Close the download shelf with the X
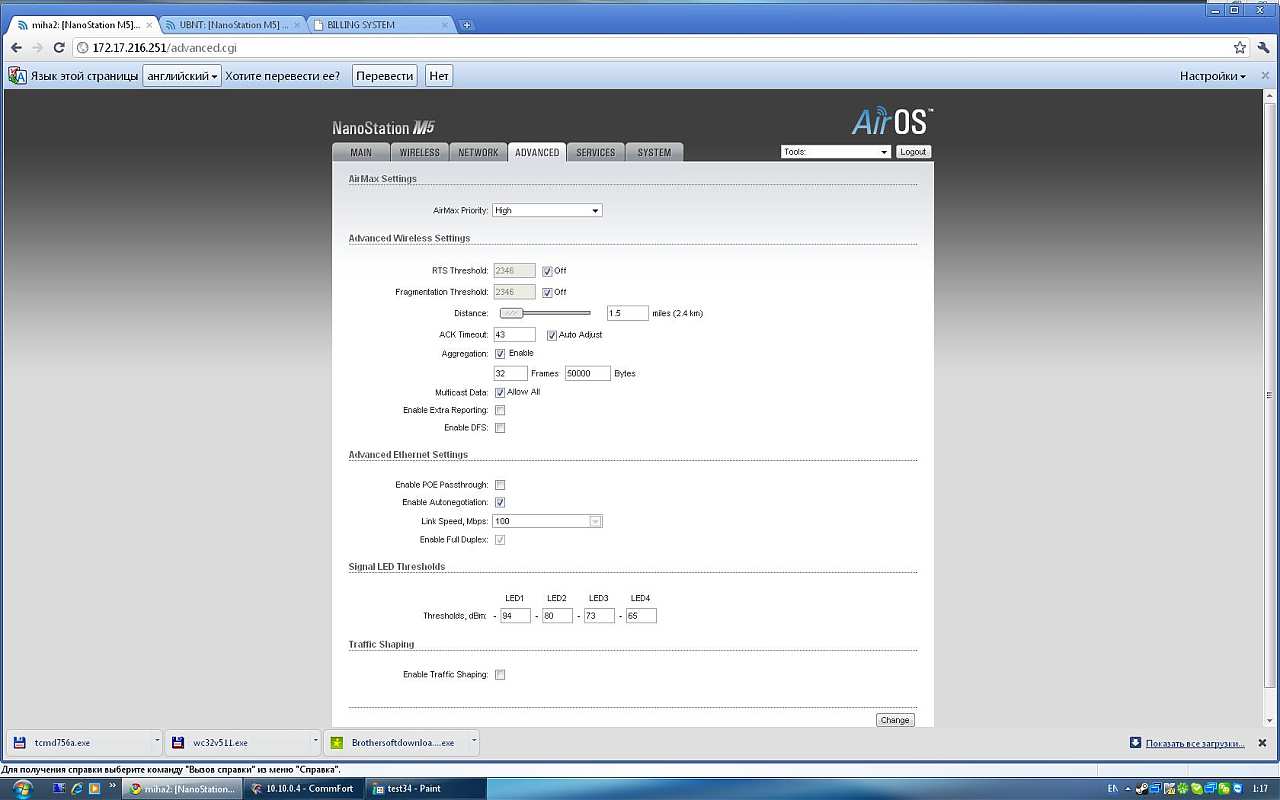The image size is (1280, 800). click(x=1263, y=743)
